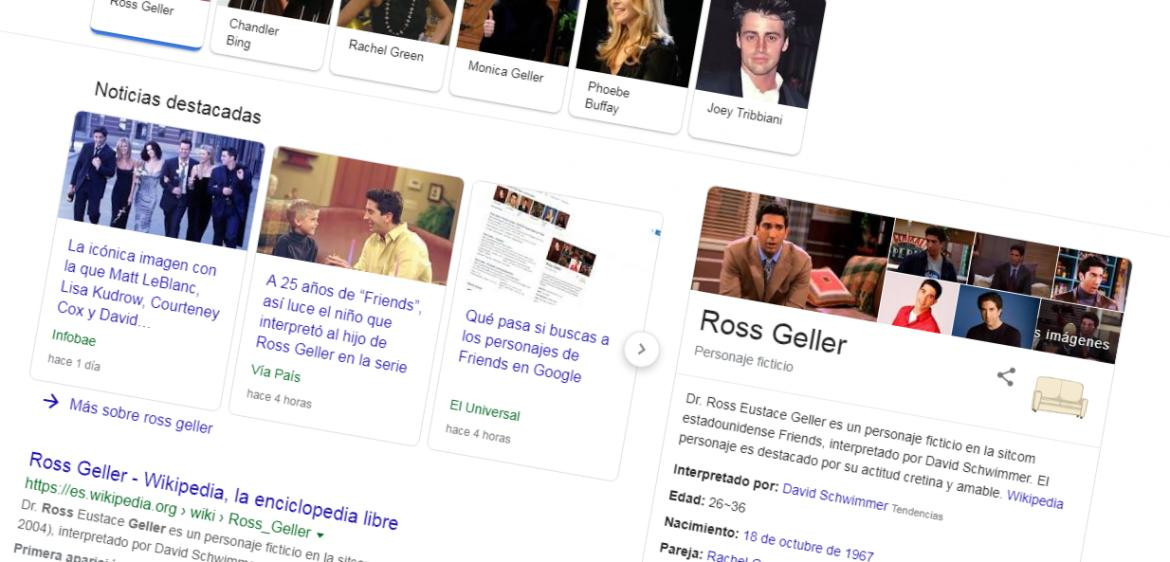Viewport: 1170px width, 562px height.
Task: Click más imágenes overlay in panel
Action: coord(1074,334)
